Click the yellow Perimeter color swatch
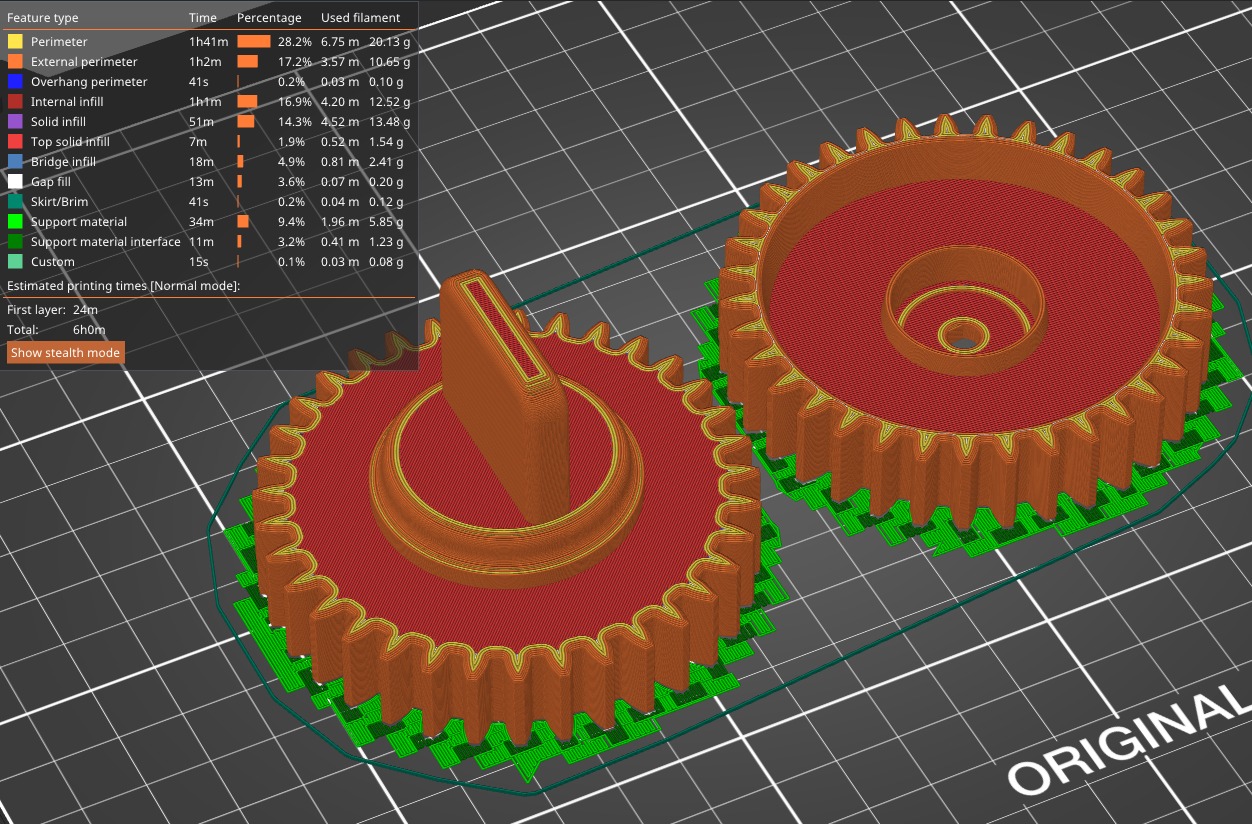The image size is (1252, 824). [x=15, y=42]
